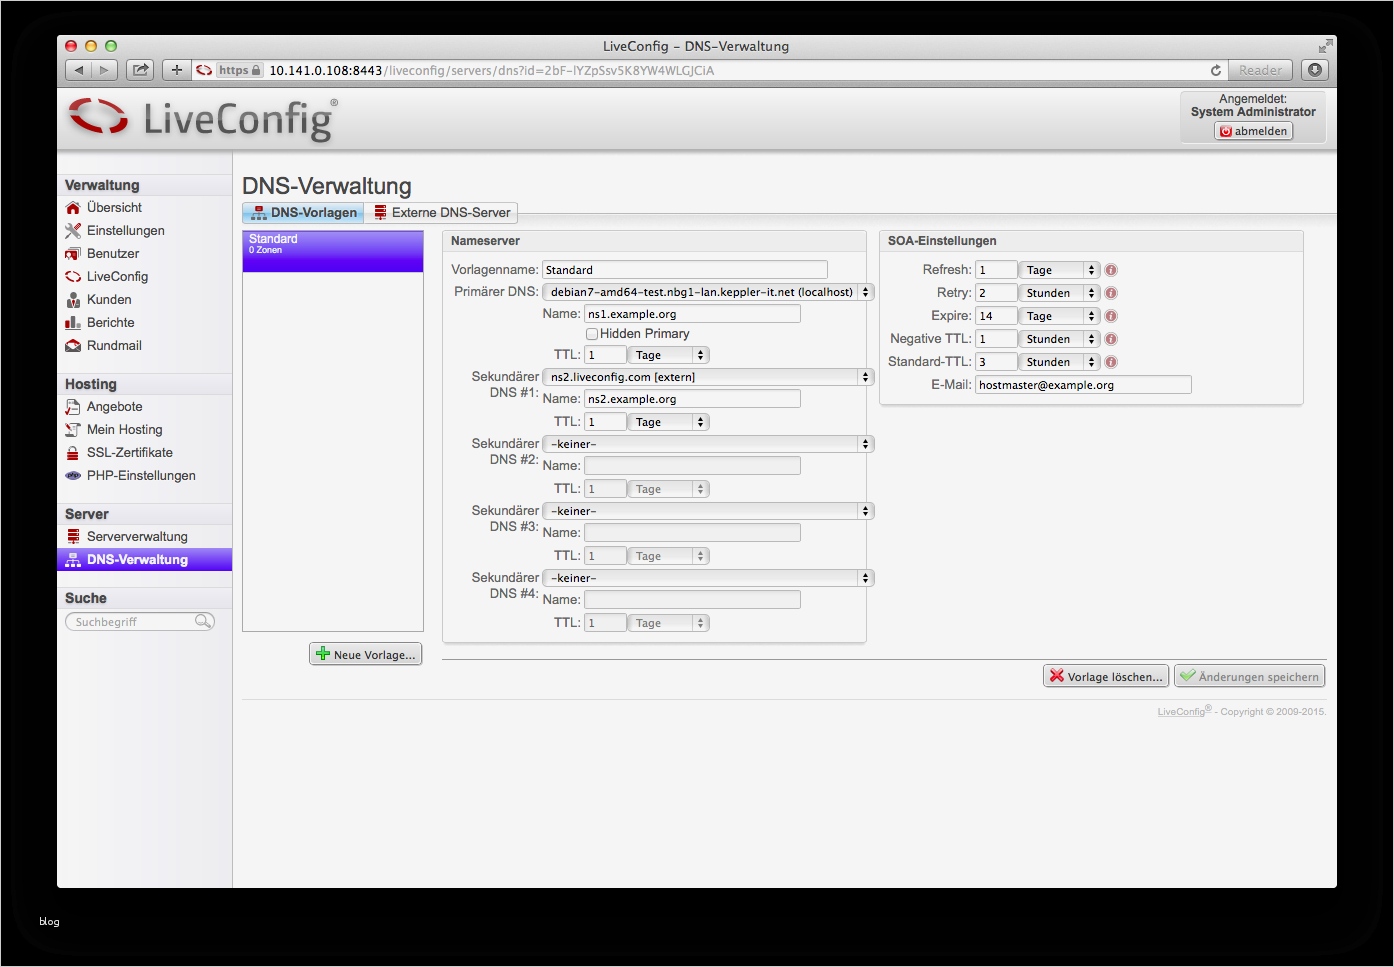Open Safari downloads icon
1394x967 pixels.
(1315, 70)
